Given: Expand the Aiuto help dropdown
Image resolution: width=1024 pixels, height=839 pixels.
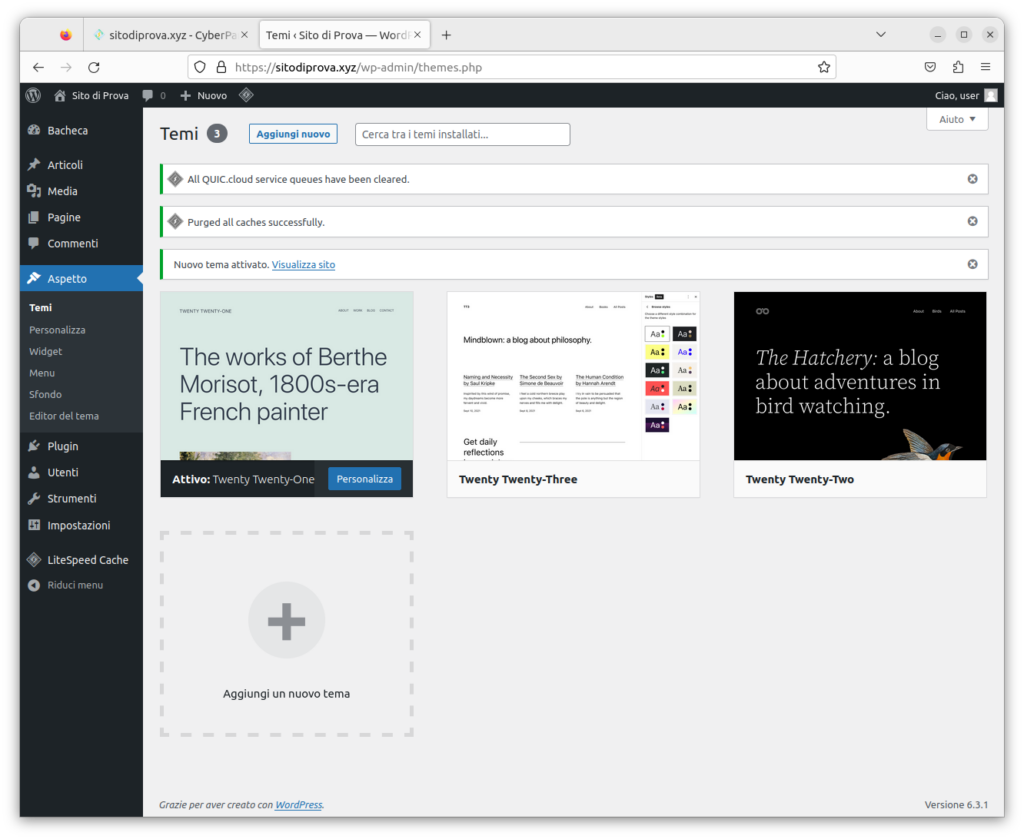Looking at the screenshot, I should tap(957, 119).
